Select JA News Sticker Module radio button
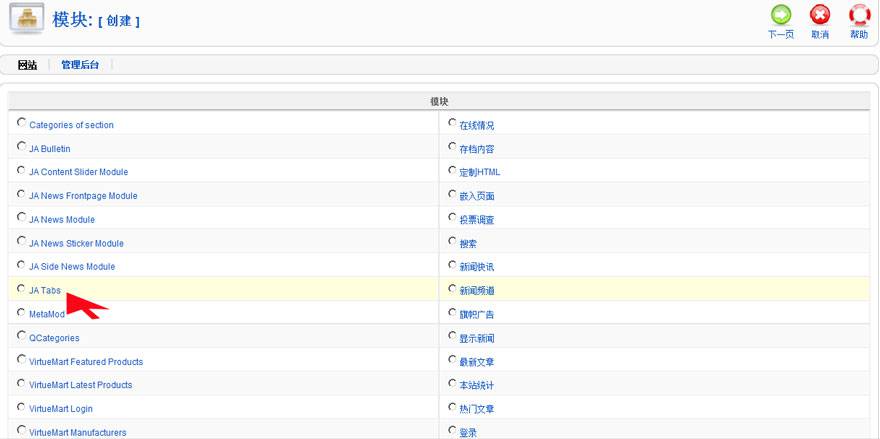The image size is (880, 439). click(21, 241)
